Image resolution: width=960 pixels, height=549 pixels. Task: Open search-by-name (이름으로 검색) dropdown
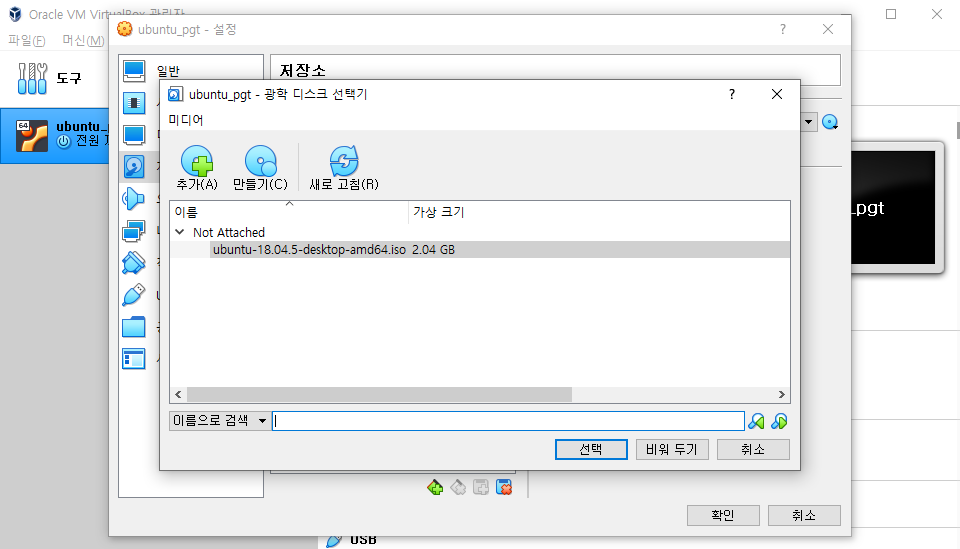pyautogui.click(x=219, y=420)
